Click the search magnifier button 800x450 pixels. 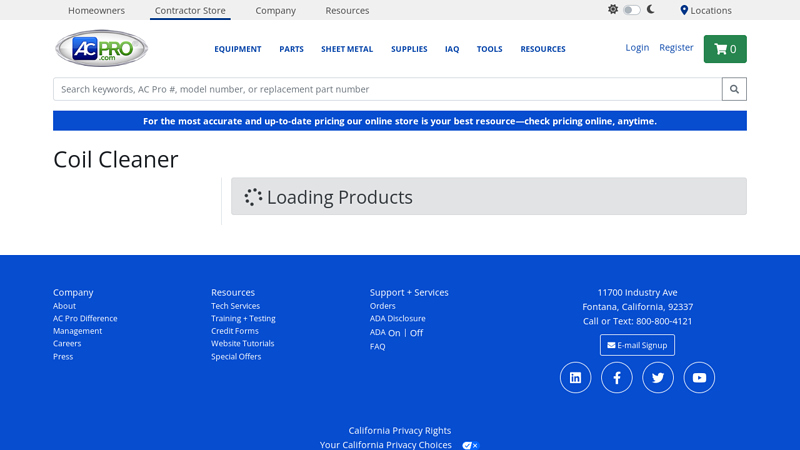tap(734, 89)
